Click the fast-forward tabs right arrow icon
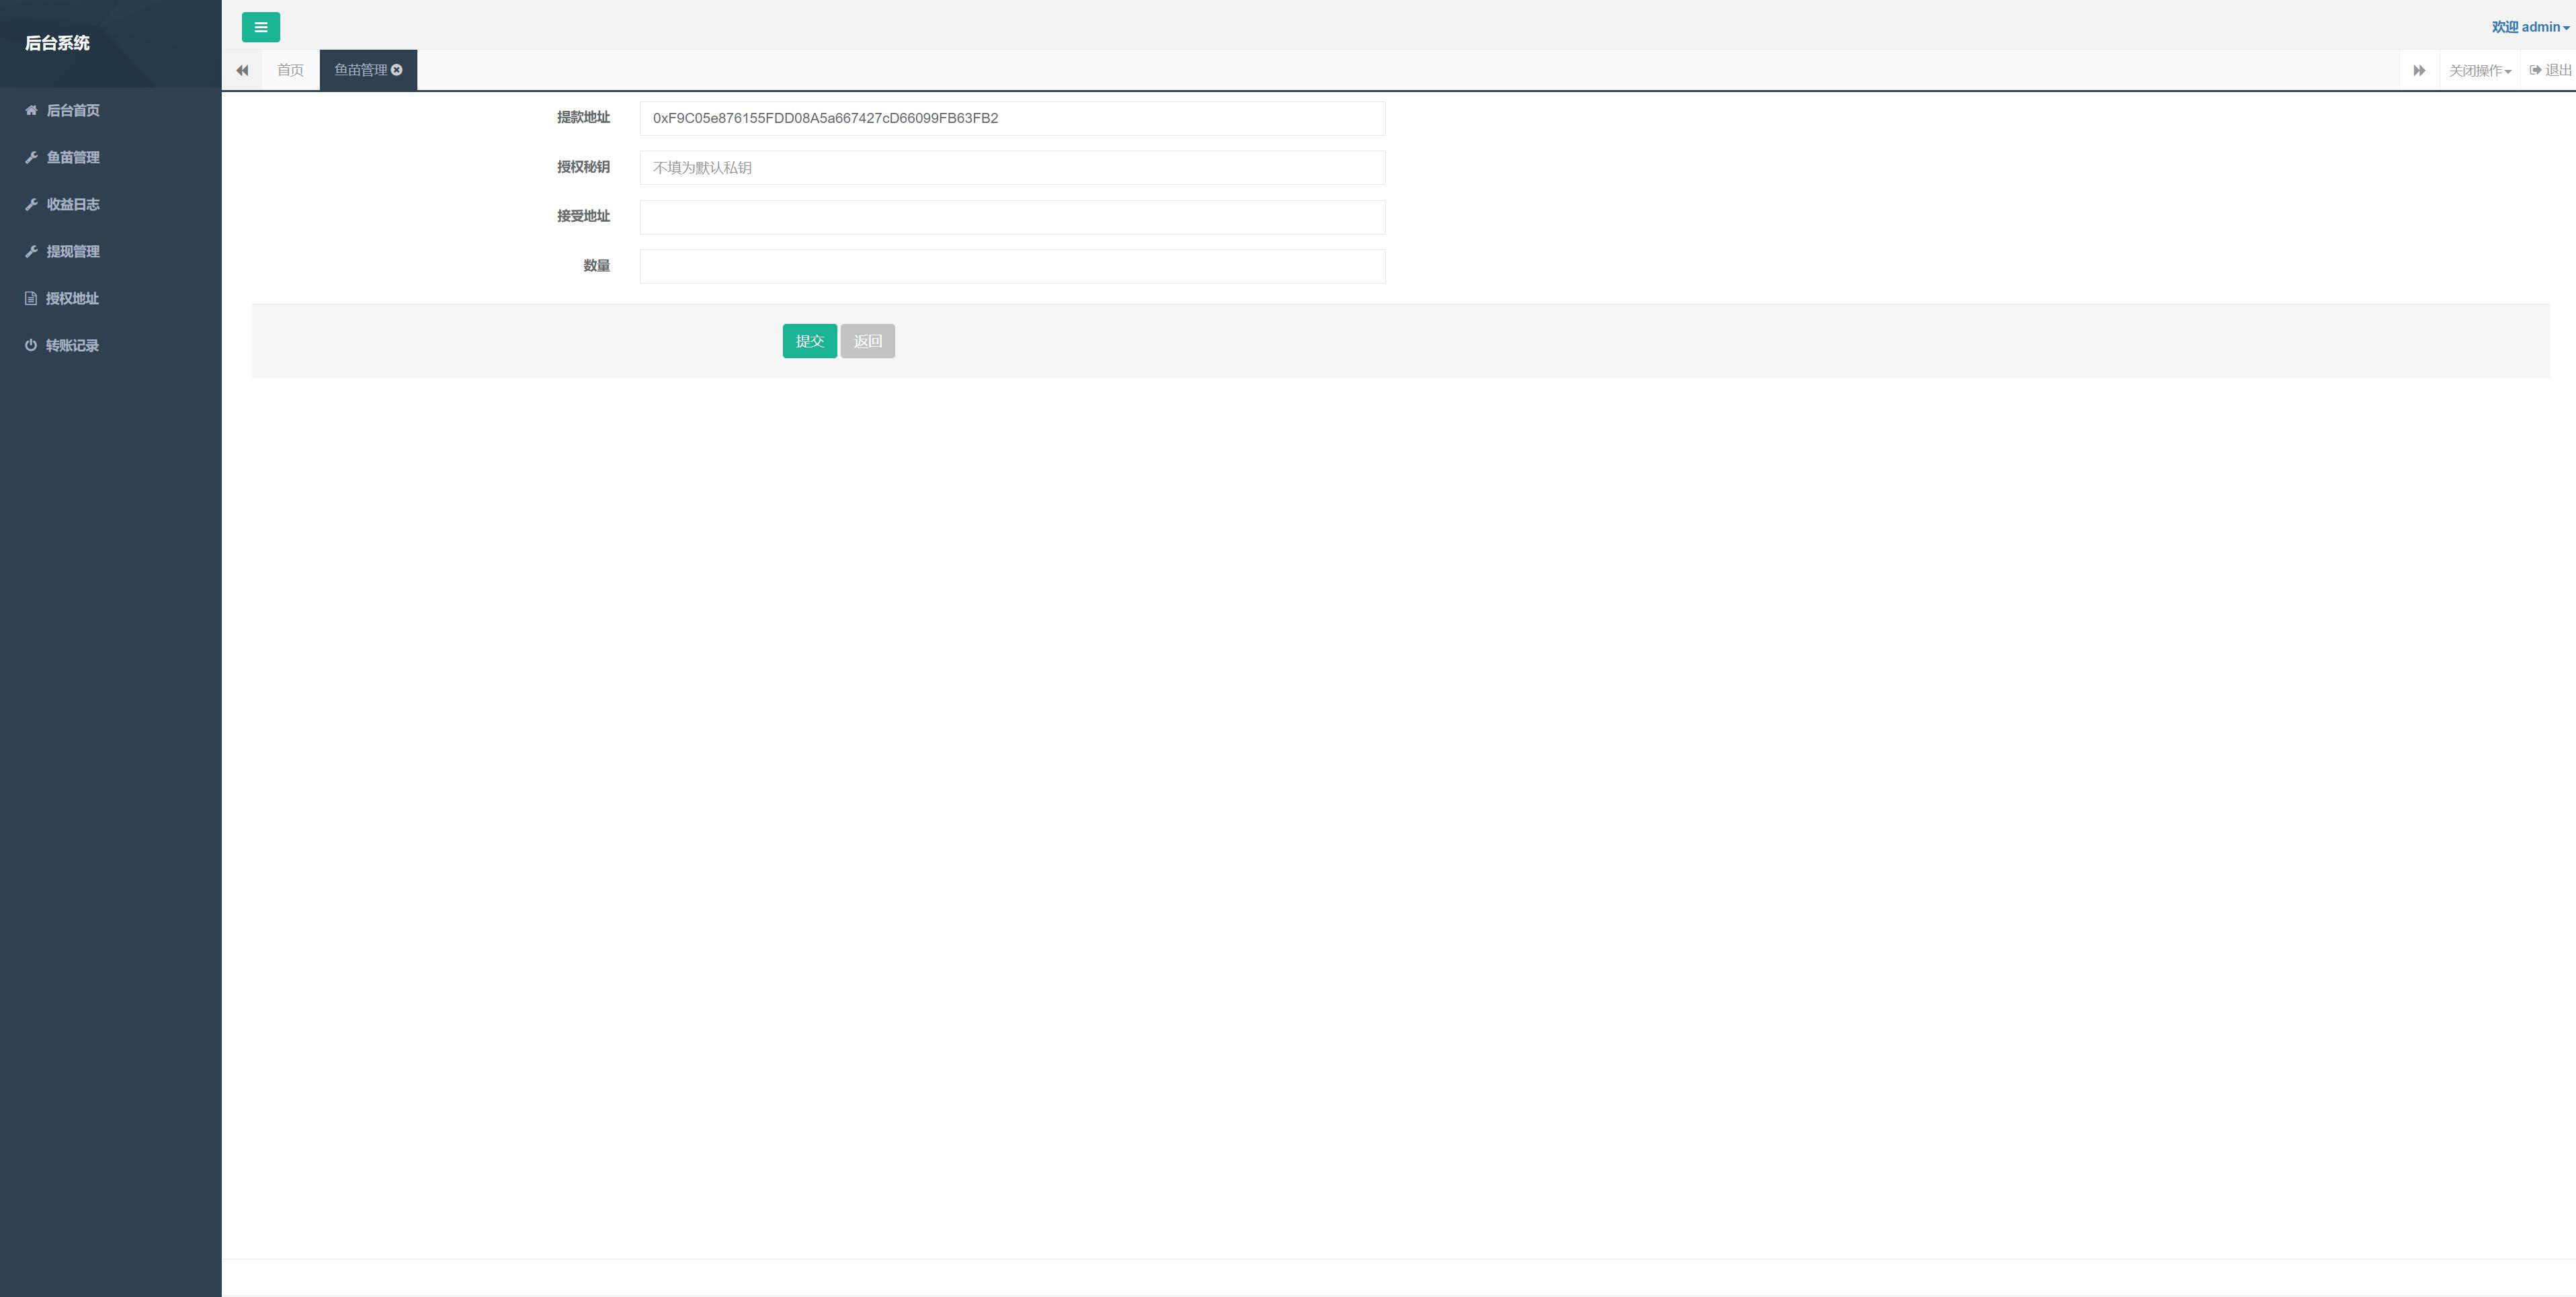Screen dimensions: 2576x1297 click(2419, 70)
